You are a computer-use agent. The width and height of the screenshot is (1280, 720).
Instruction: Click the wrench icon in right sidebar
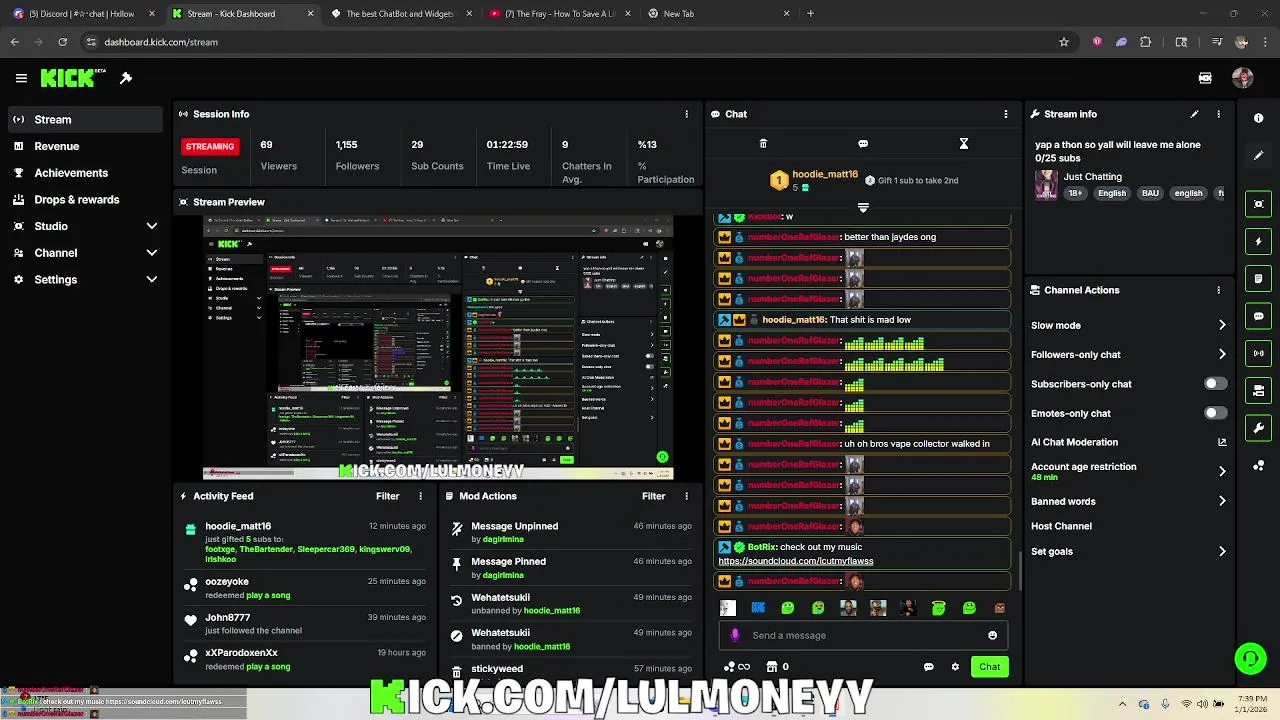point(1259,428)
